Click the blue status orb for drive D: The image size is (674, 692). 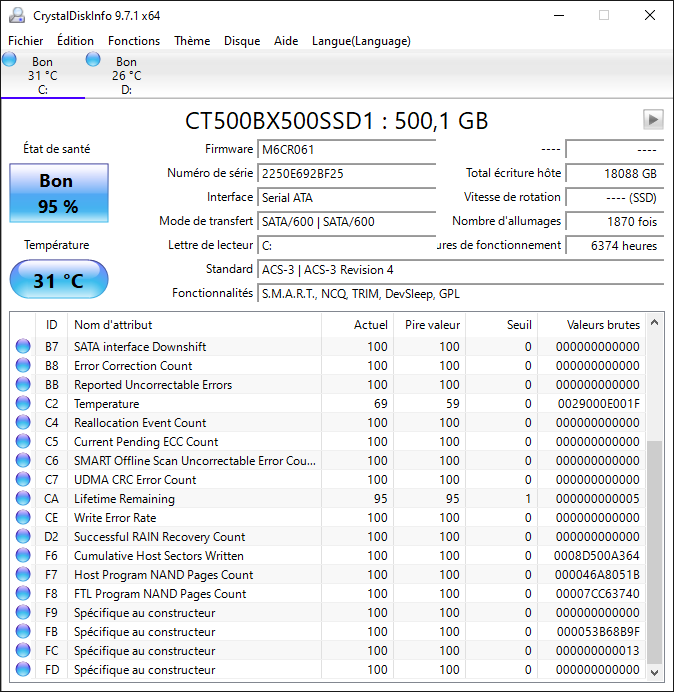pos(93,59)
